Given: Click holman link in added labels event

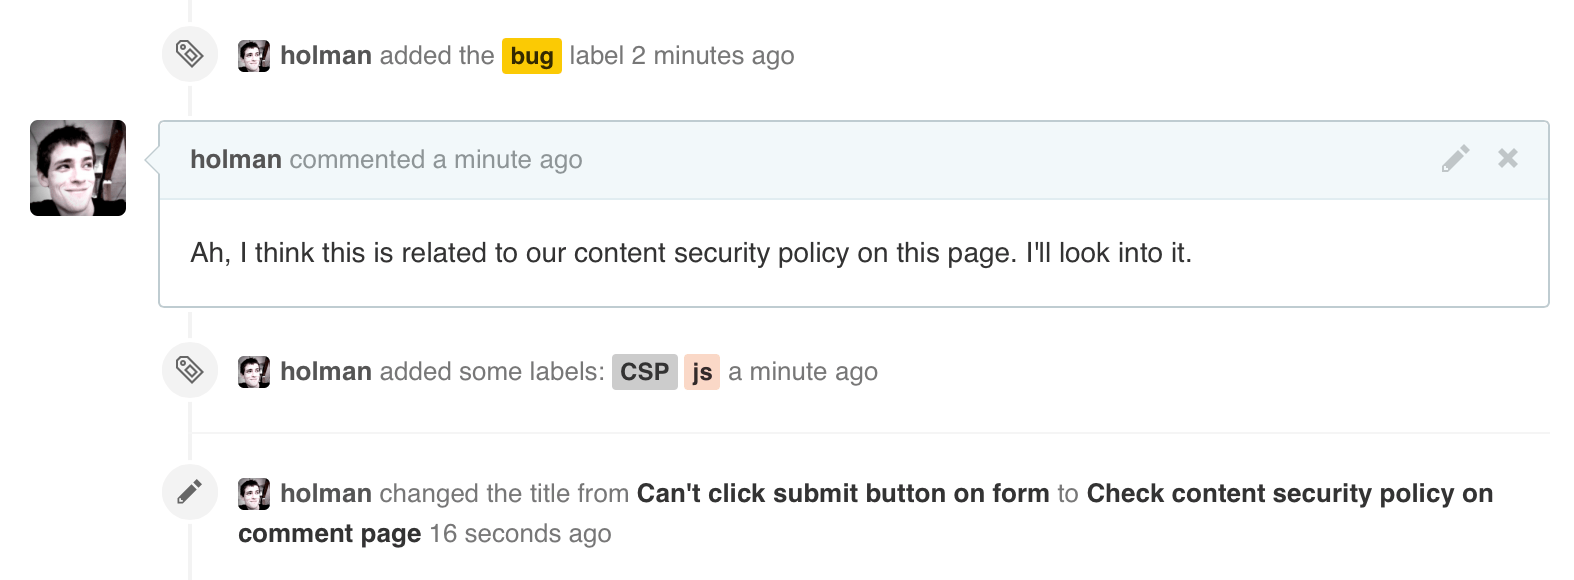Looking at the screenshot, I should [326, 372].
